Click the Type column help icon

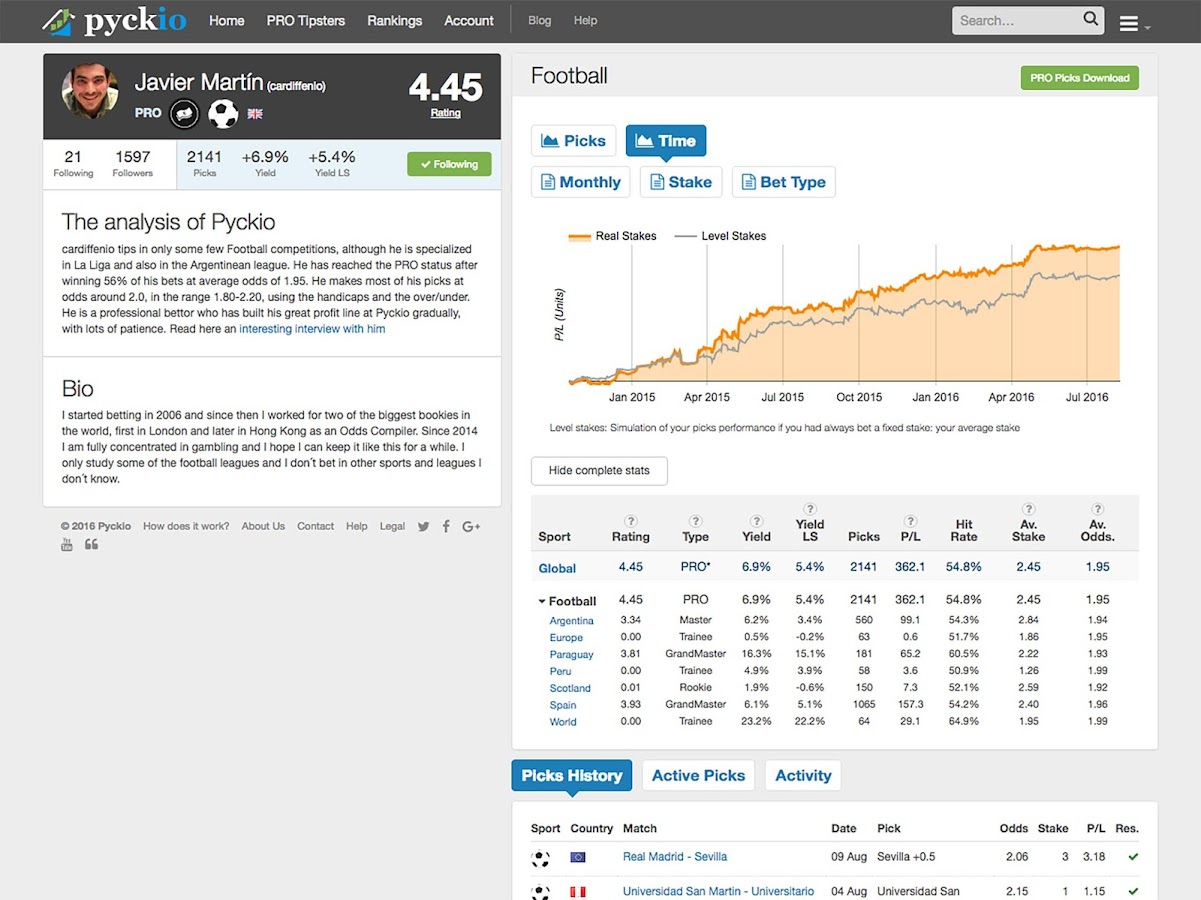(x=696, y=521)
